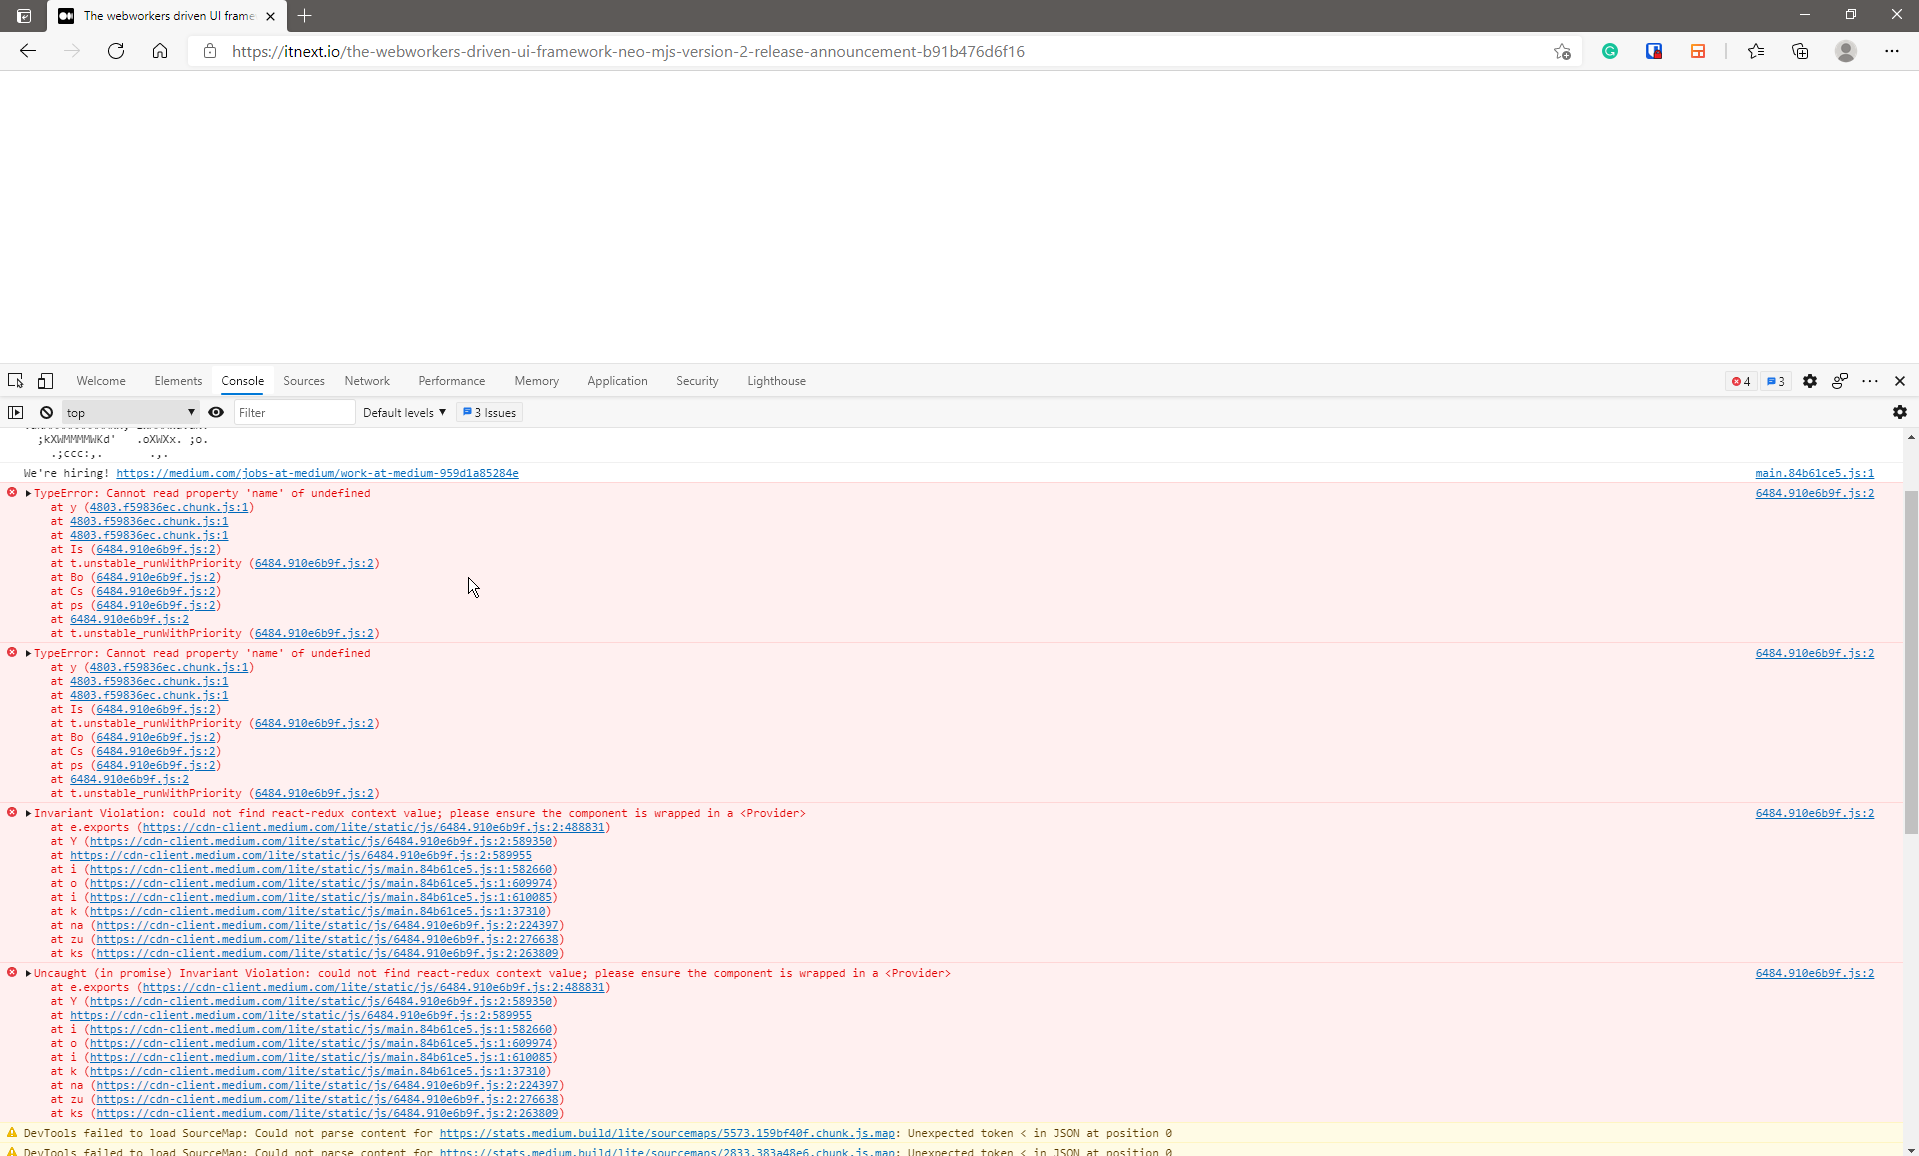1919x1156 pixels.
Task: Click the 3 Issues button
Action: pyautogui.click(x=490, y=412)
